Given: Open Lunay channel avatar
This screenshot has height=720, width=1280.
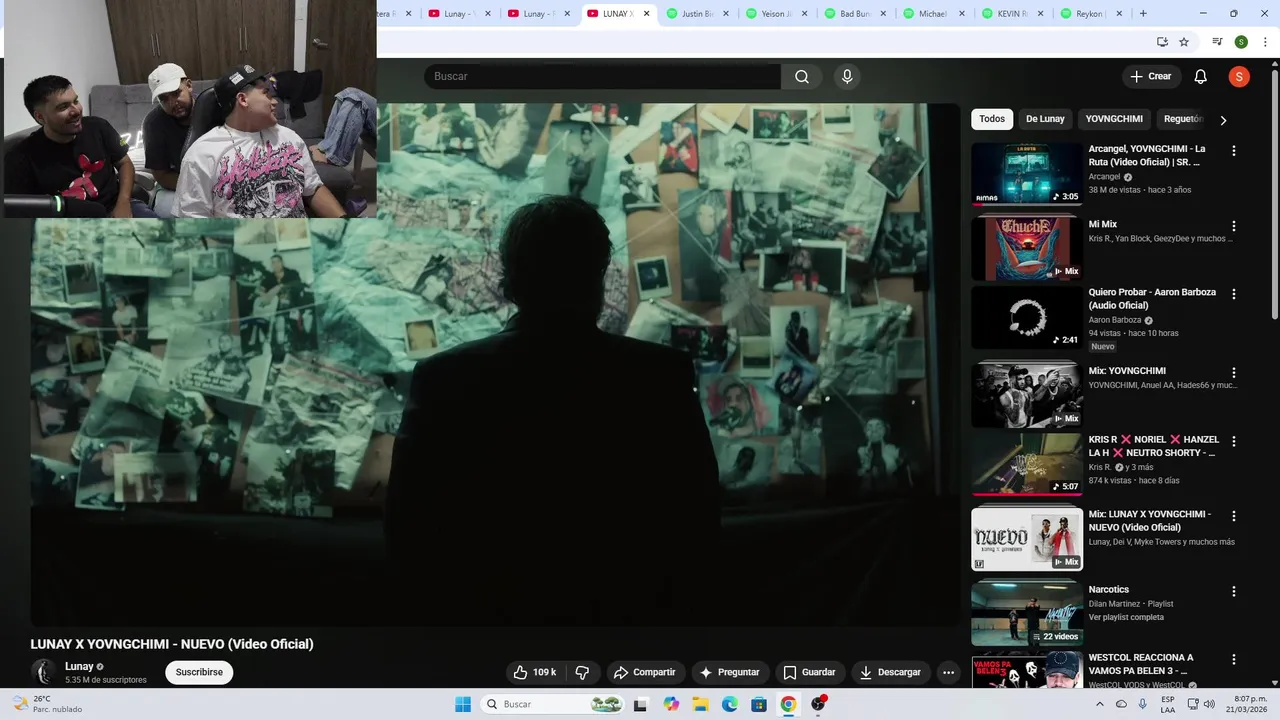Looking at the screenshot, I should pyautogui.click(x=43, y=672).
